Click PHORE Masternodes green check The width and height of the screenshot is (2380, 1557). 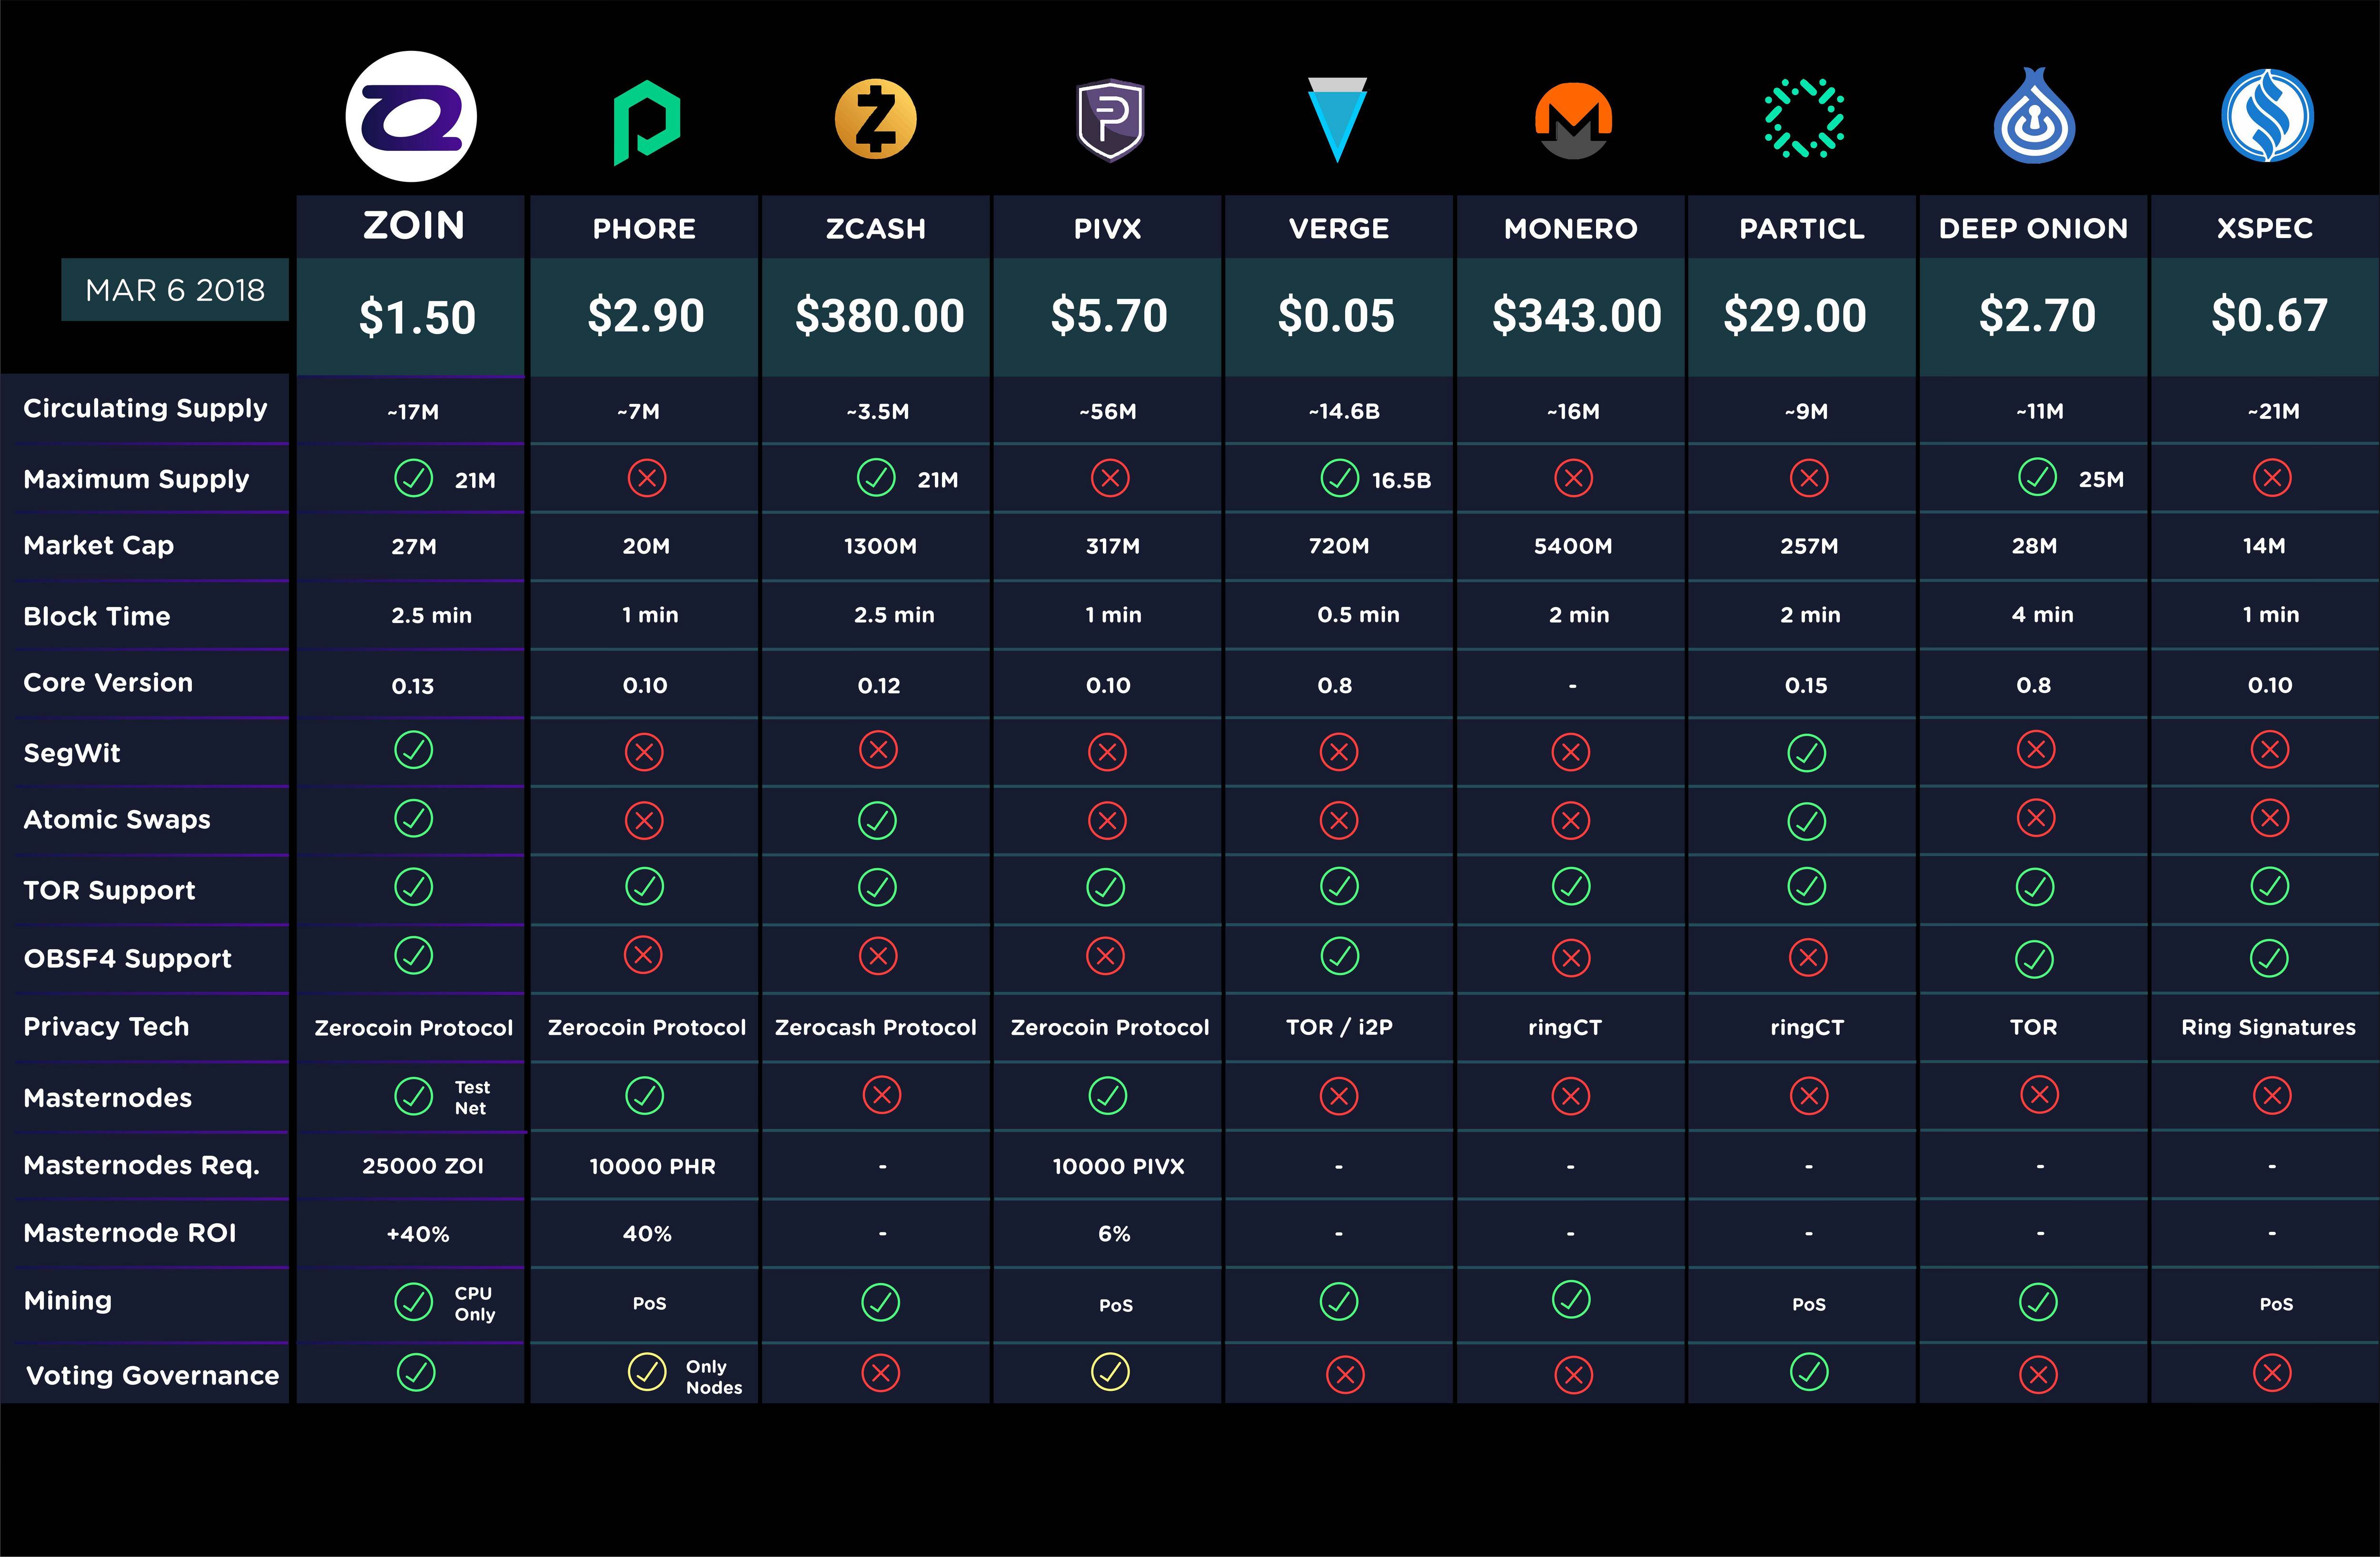(644, 1096)
